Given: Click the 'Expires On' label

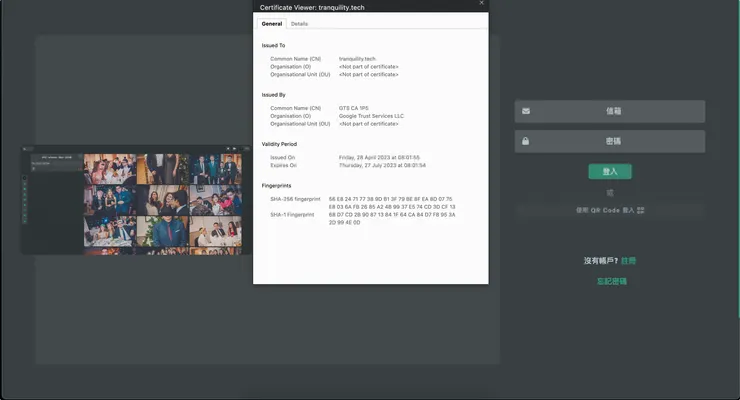Looking at the screenshot, I should point(283,166).
